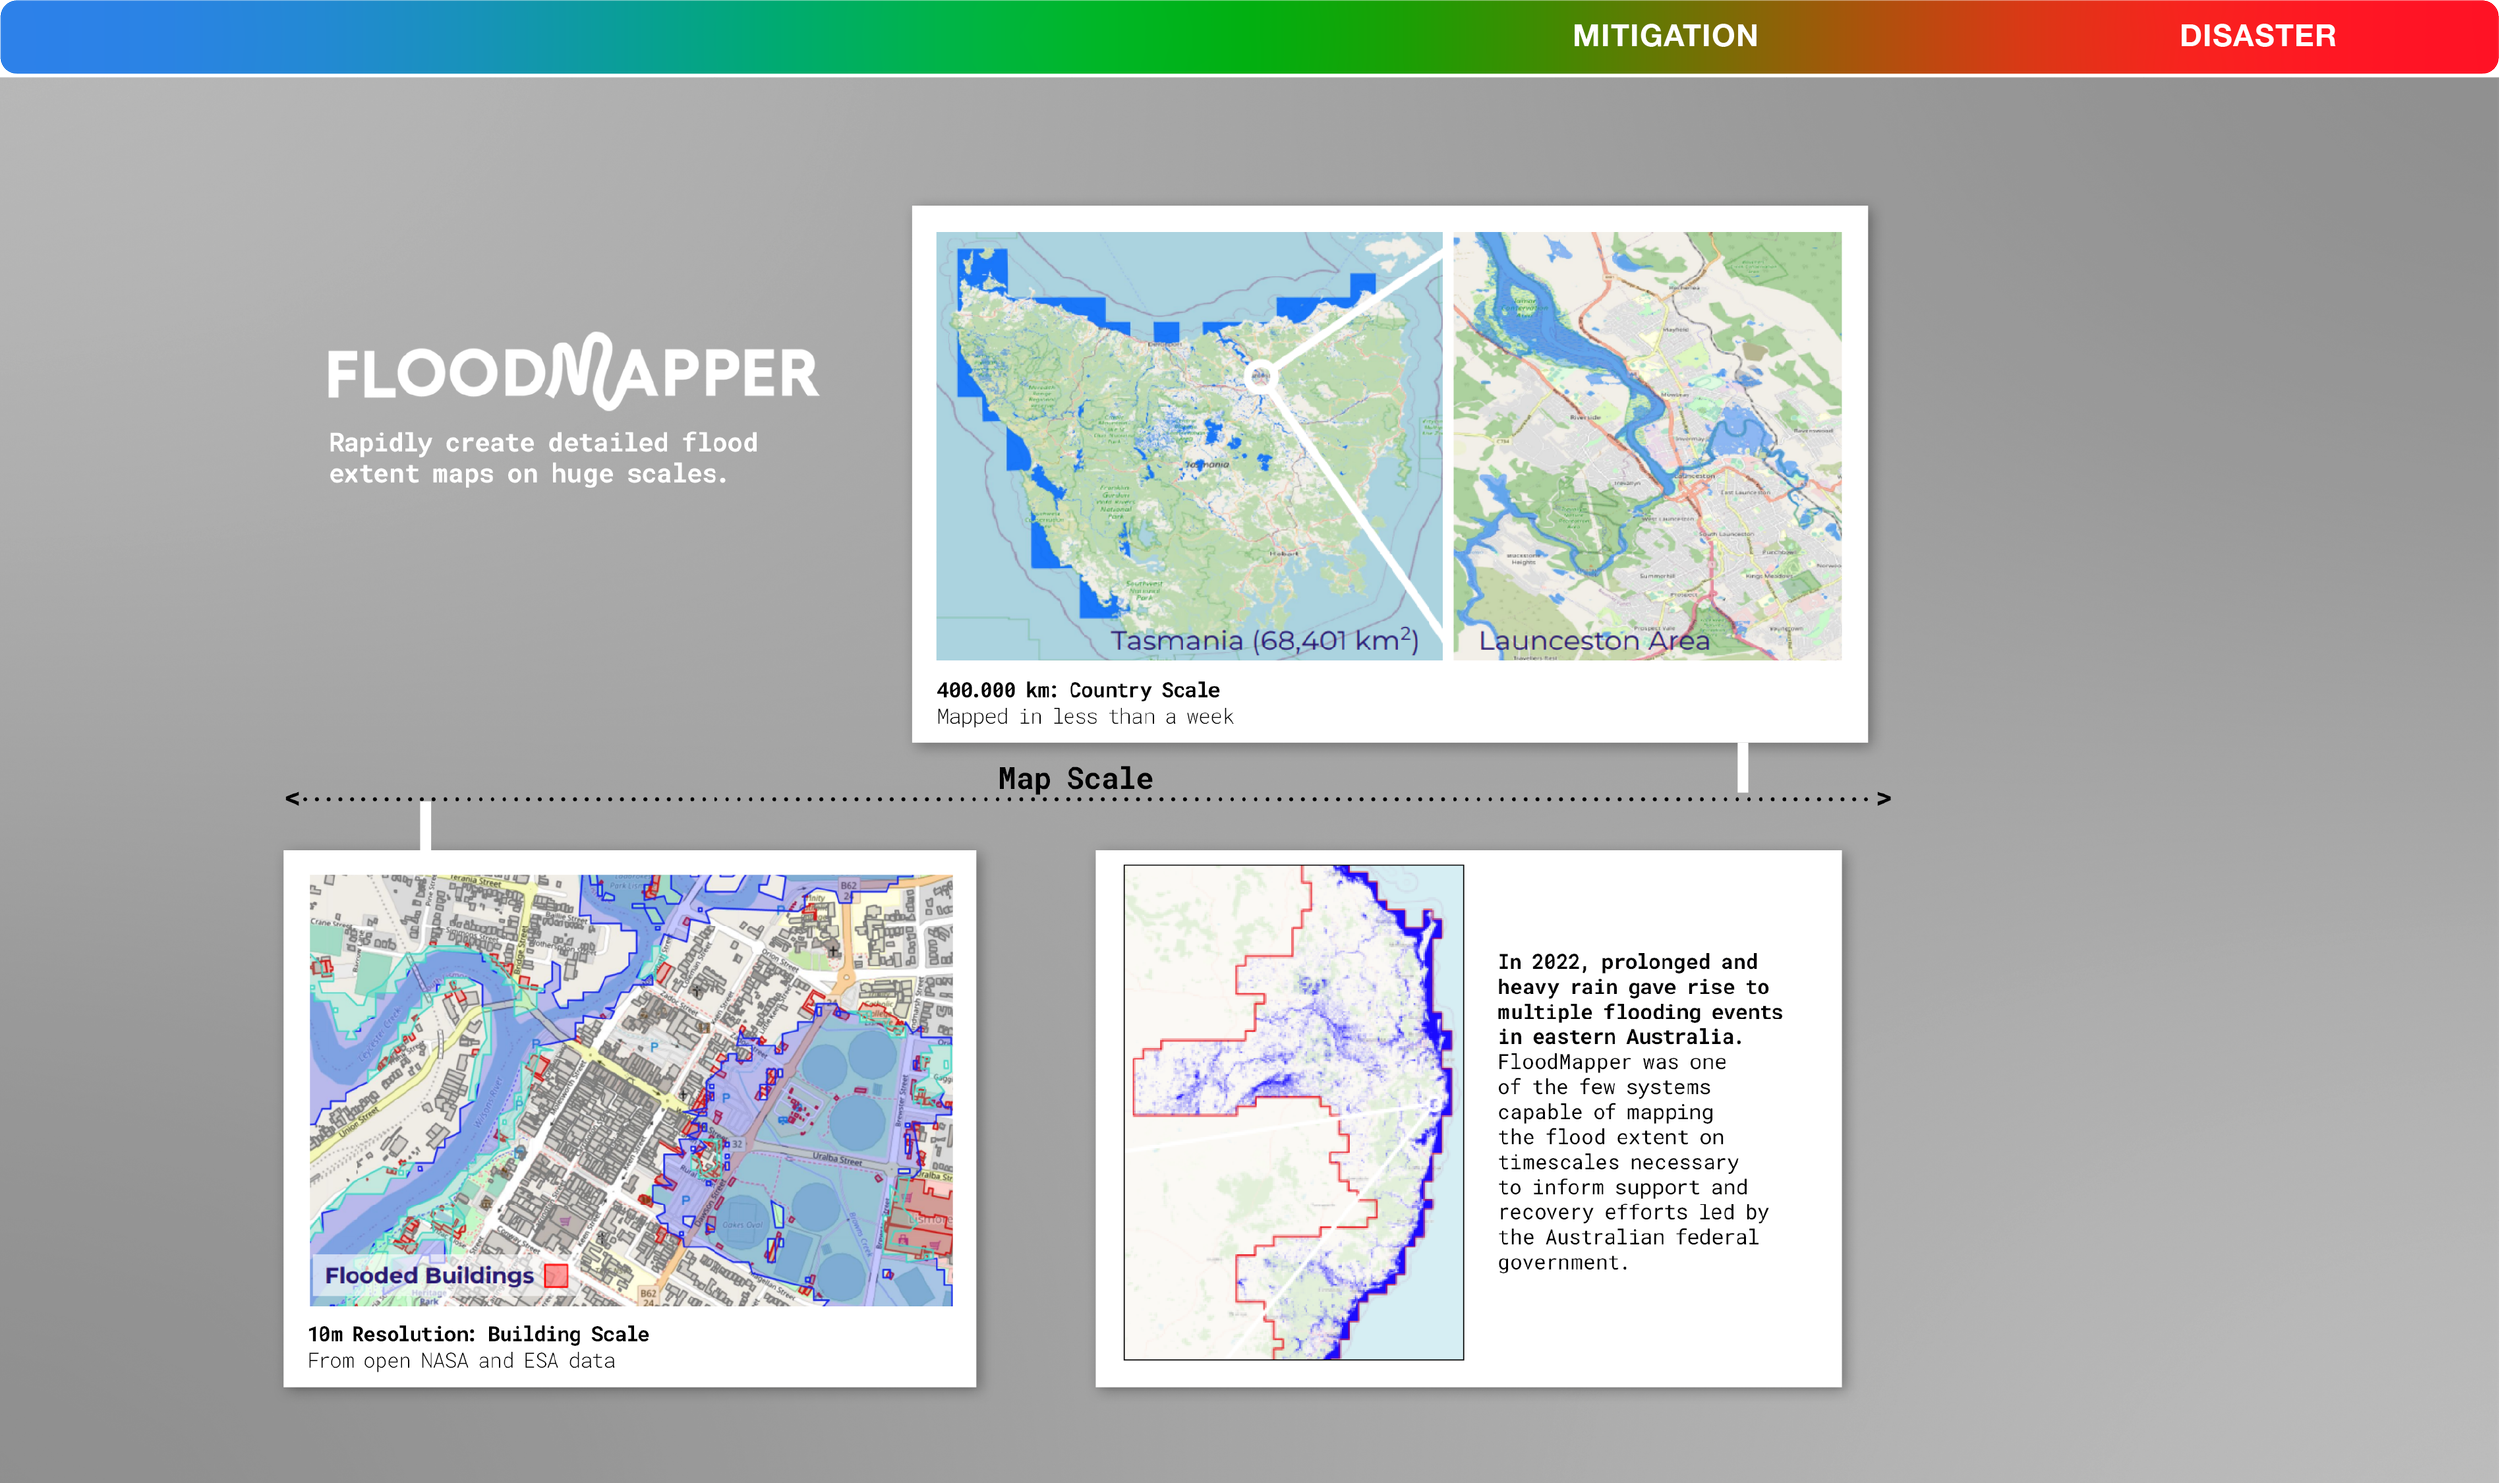Viewport: 2500px width, 1483px height.
Task: Select '400.000 km: Country Scale' caption
Action: point(1078,690)
